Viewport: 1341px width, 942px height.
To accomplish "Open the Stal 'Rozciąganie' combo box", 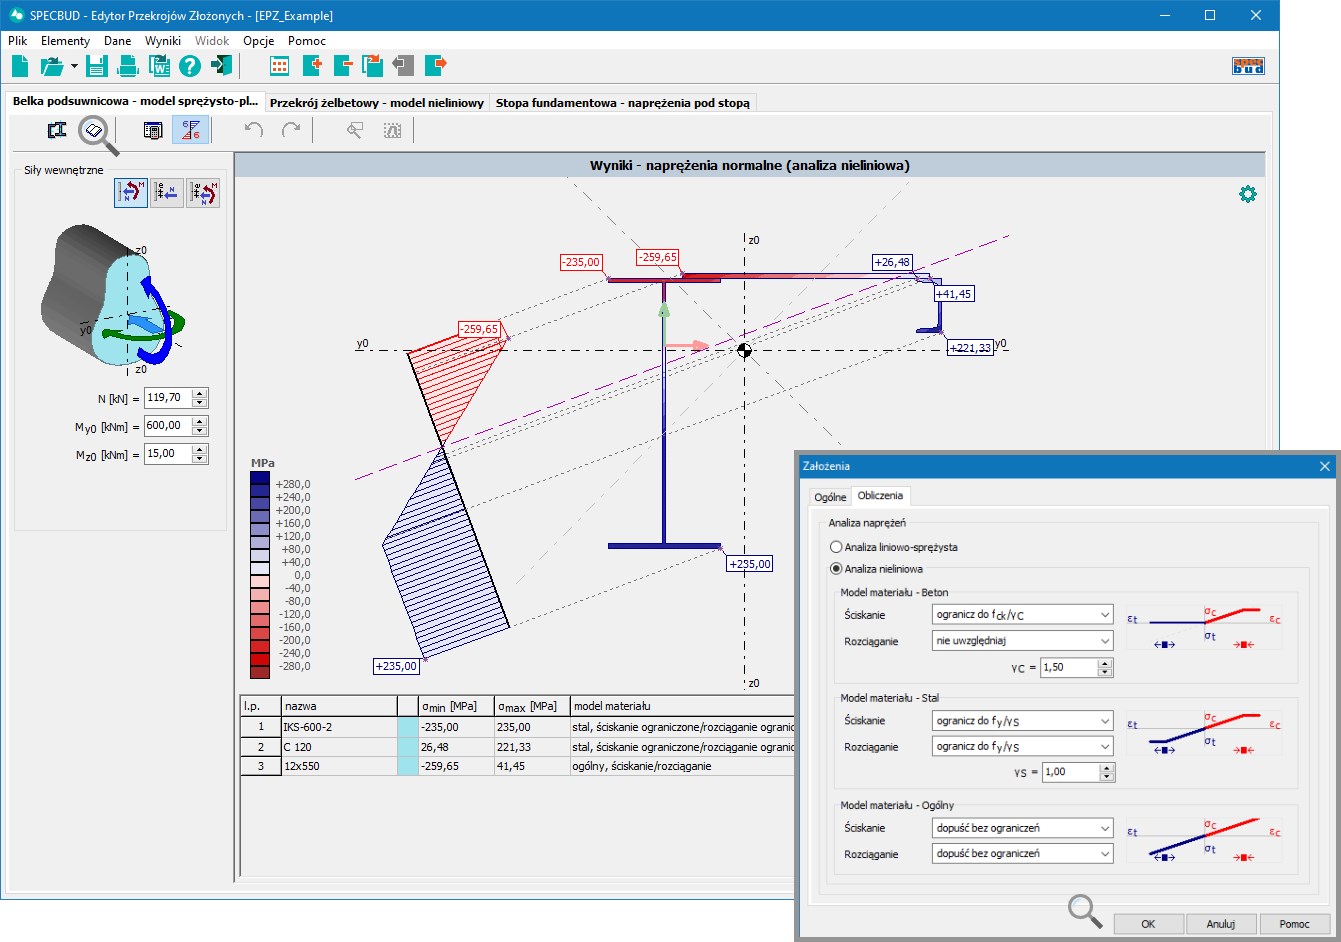I will pyautogui.click(x=1022, y=747).
